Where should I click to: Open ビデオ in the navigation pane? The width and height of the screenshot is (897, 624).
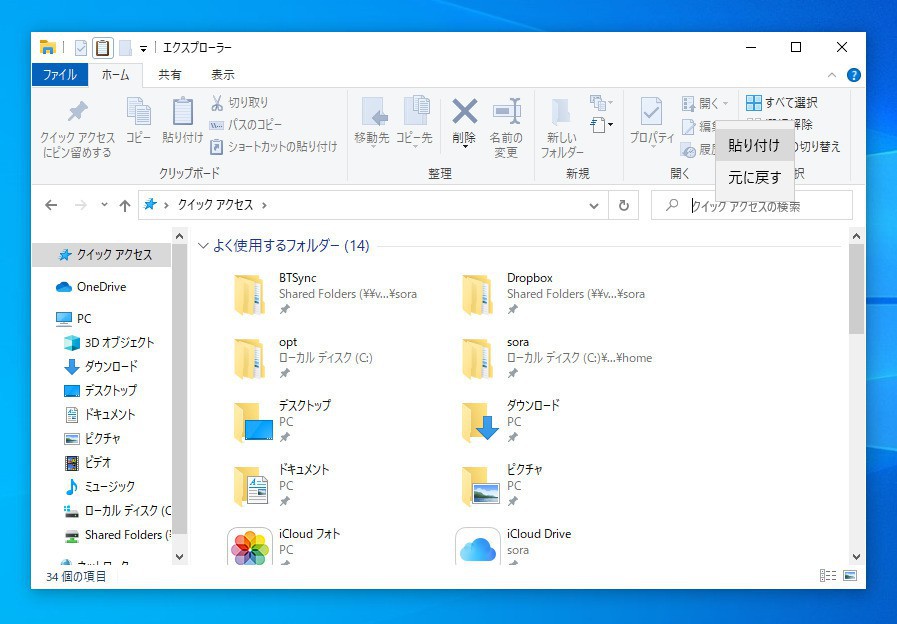click(88, 462)
